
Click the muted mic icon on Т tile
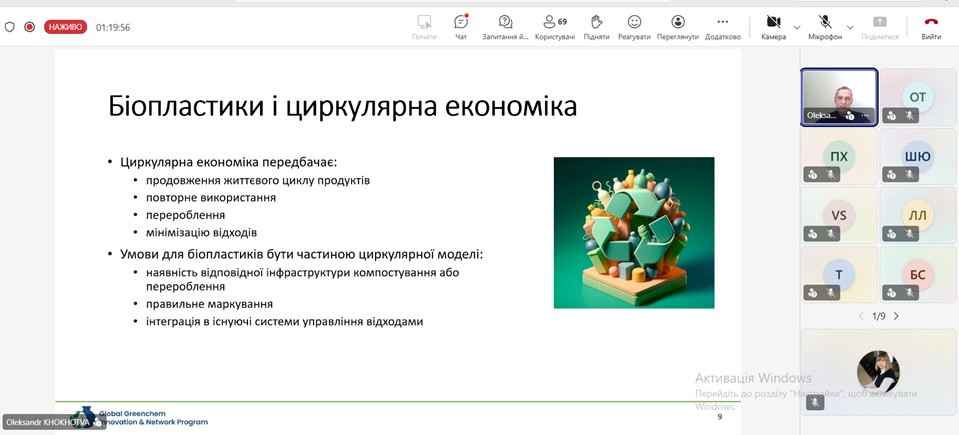click(831, 293)
